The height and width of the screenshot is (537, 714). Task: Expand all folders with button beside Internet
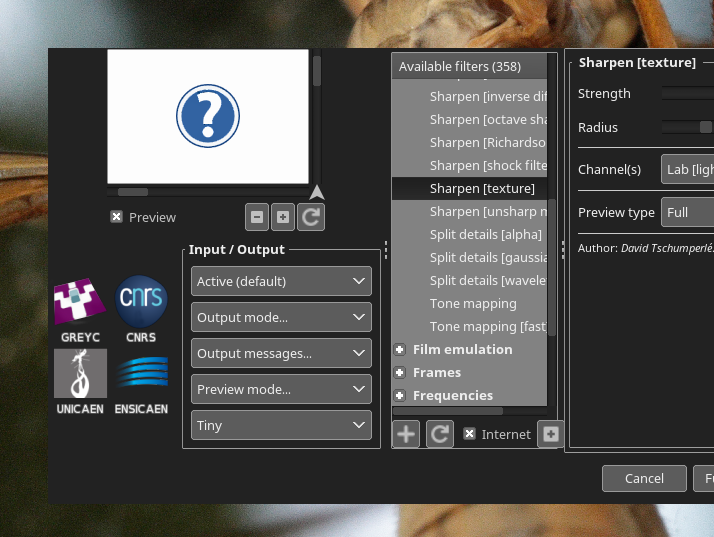click(551, 434)
